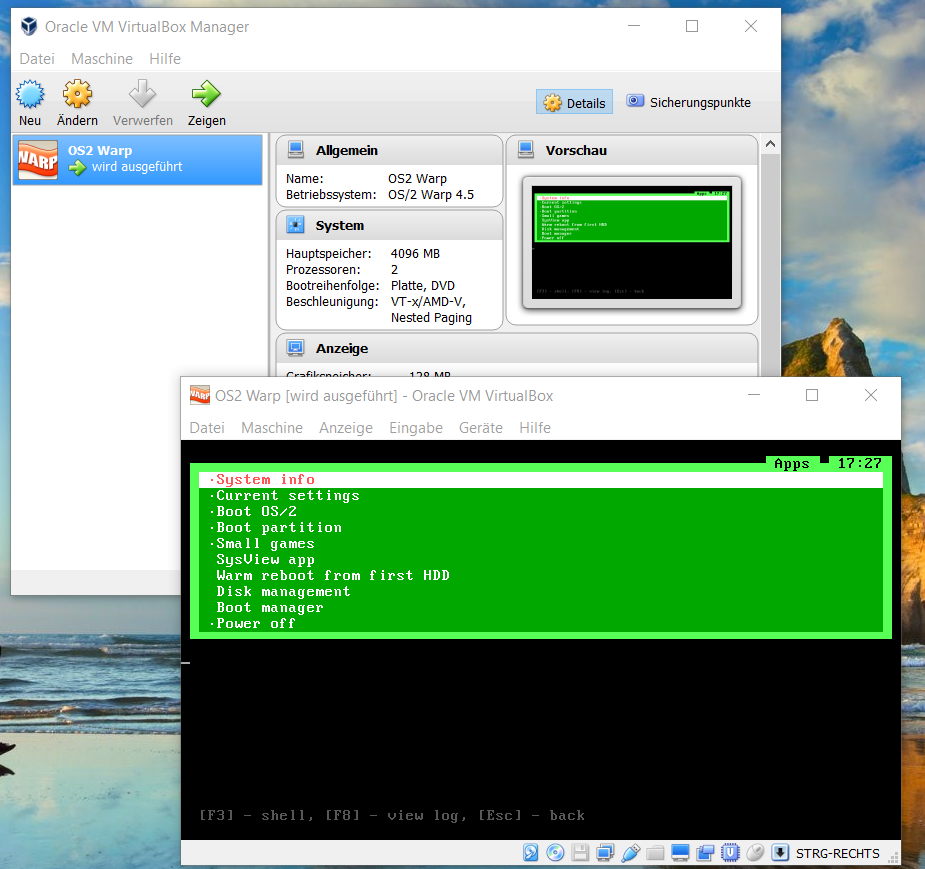Click the '4096 MB' Hauptspeicher value
925x869 pixels.
pyautogui.click(x=415, y=254)
